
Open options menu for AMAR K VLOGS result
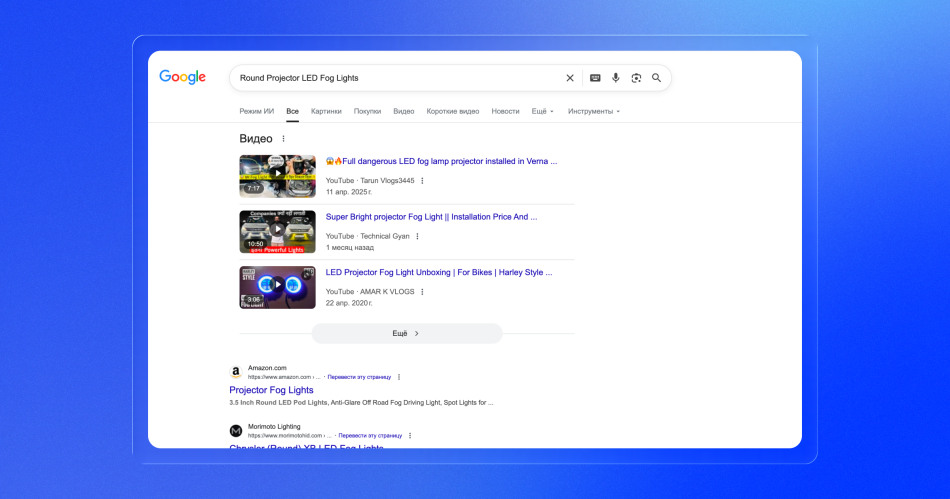[x=422, y=292]
